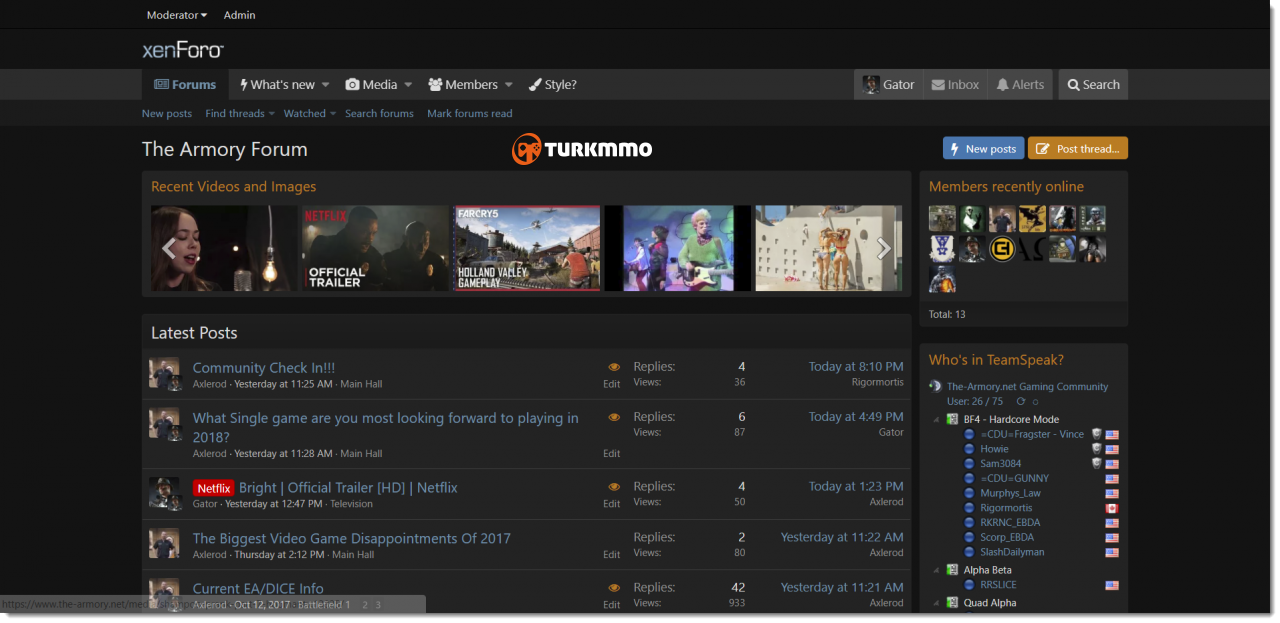Collapse the Alpha Beta channel tree
Screen dimensions: 1280x623
(936, 570)
